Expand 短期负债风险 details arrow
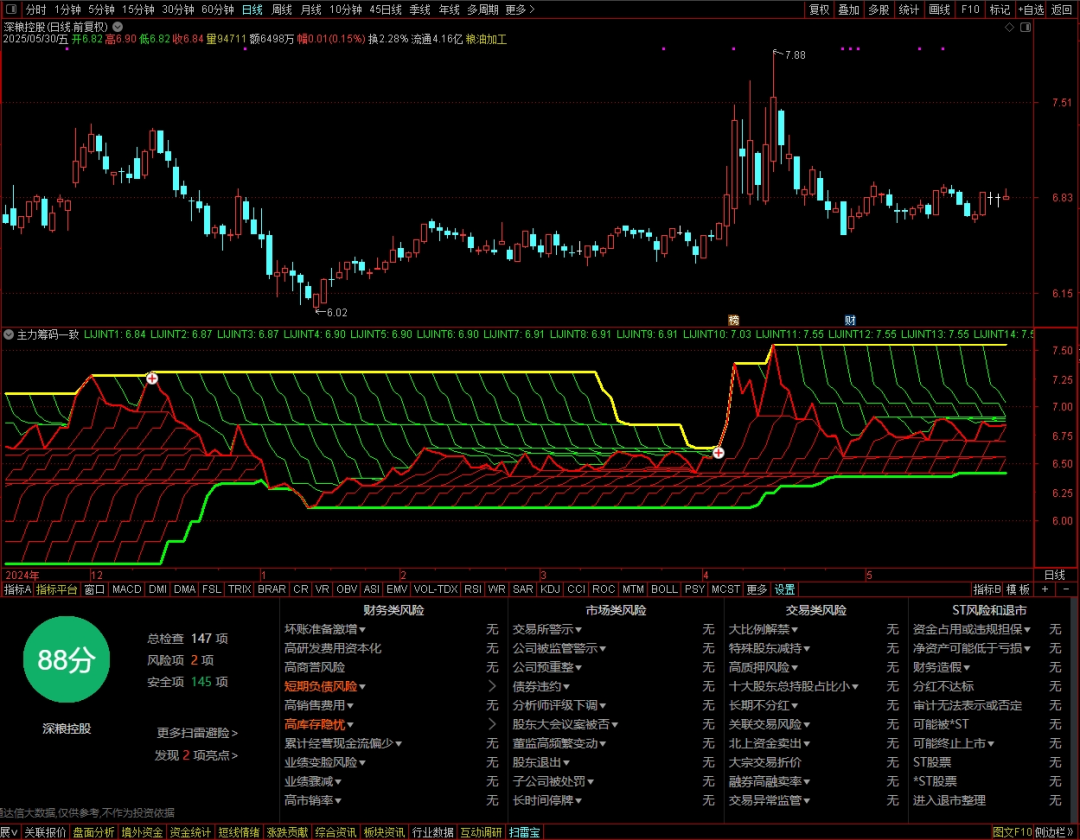 click(x=492, y=686)
